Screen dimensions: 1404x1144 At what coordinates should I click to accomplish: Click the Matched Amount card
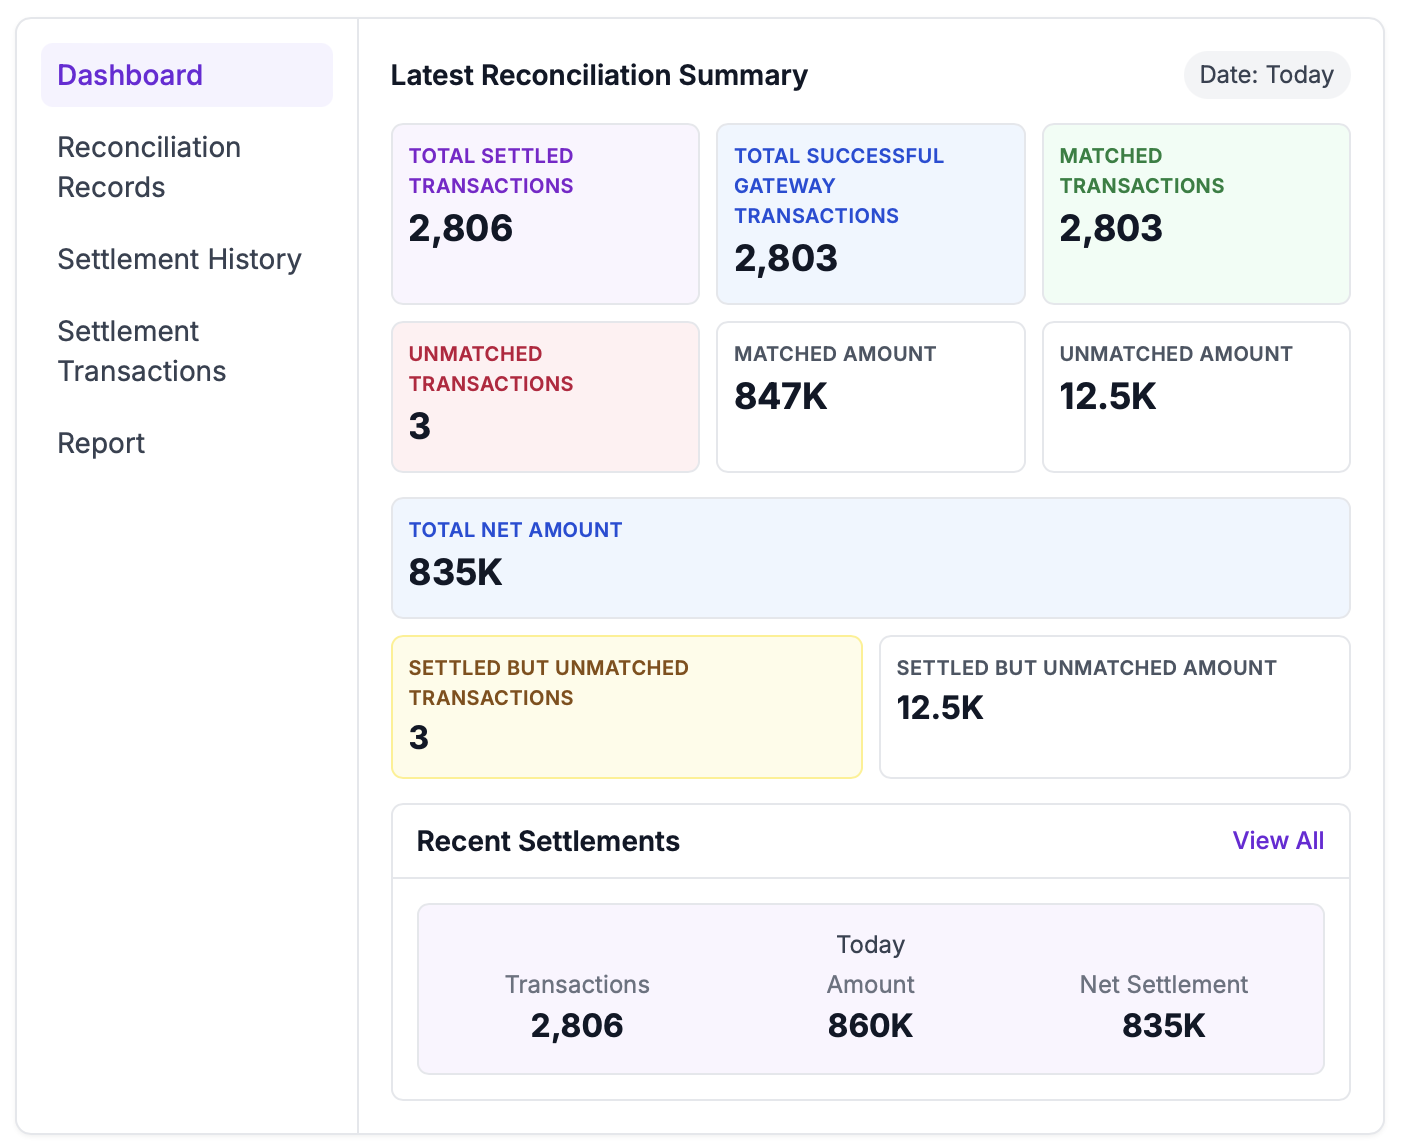870,396
